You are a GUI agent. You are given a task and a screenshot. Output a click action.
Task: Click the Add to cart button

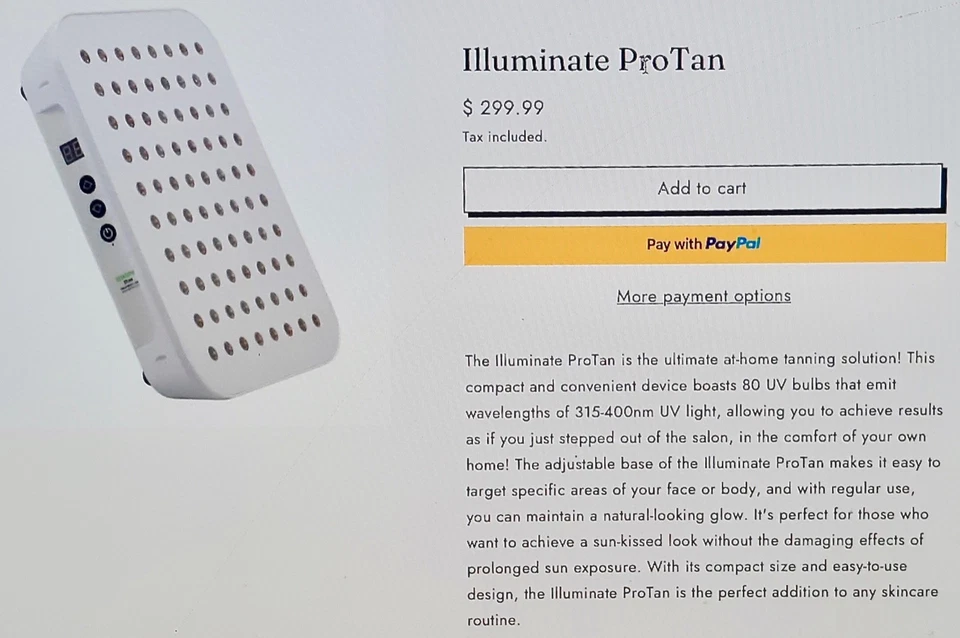coord(702,188)
